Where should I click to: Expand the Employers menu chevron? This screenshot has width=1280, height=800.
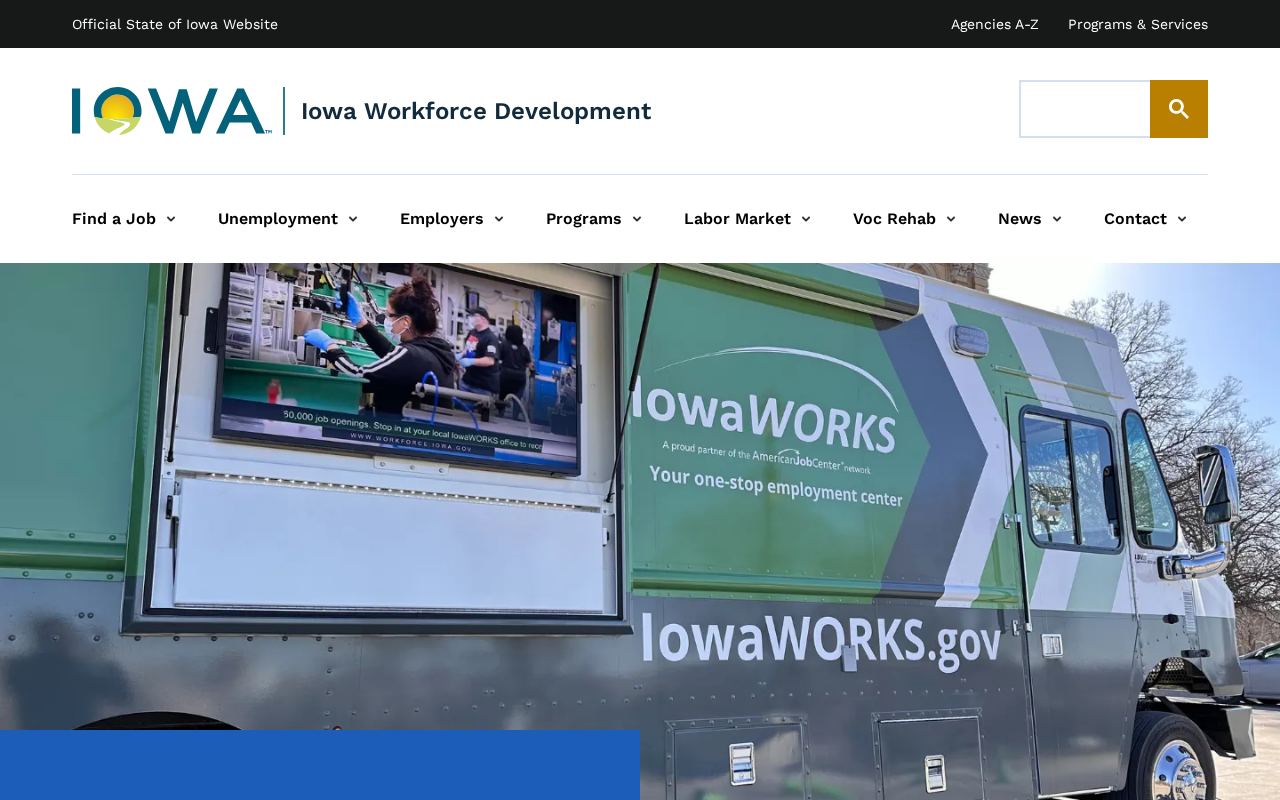[x=499, y=219]
